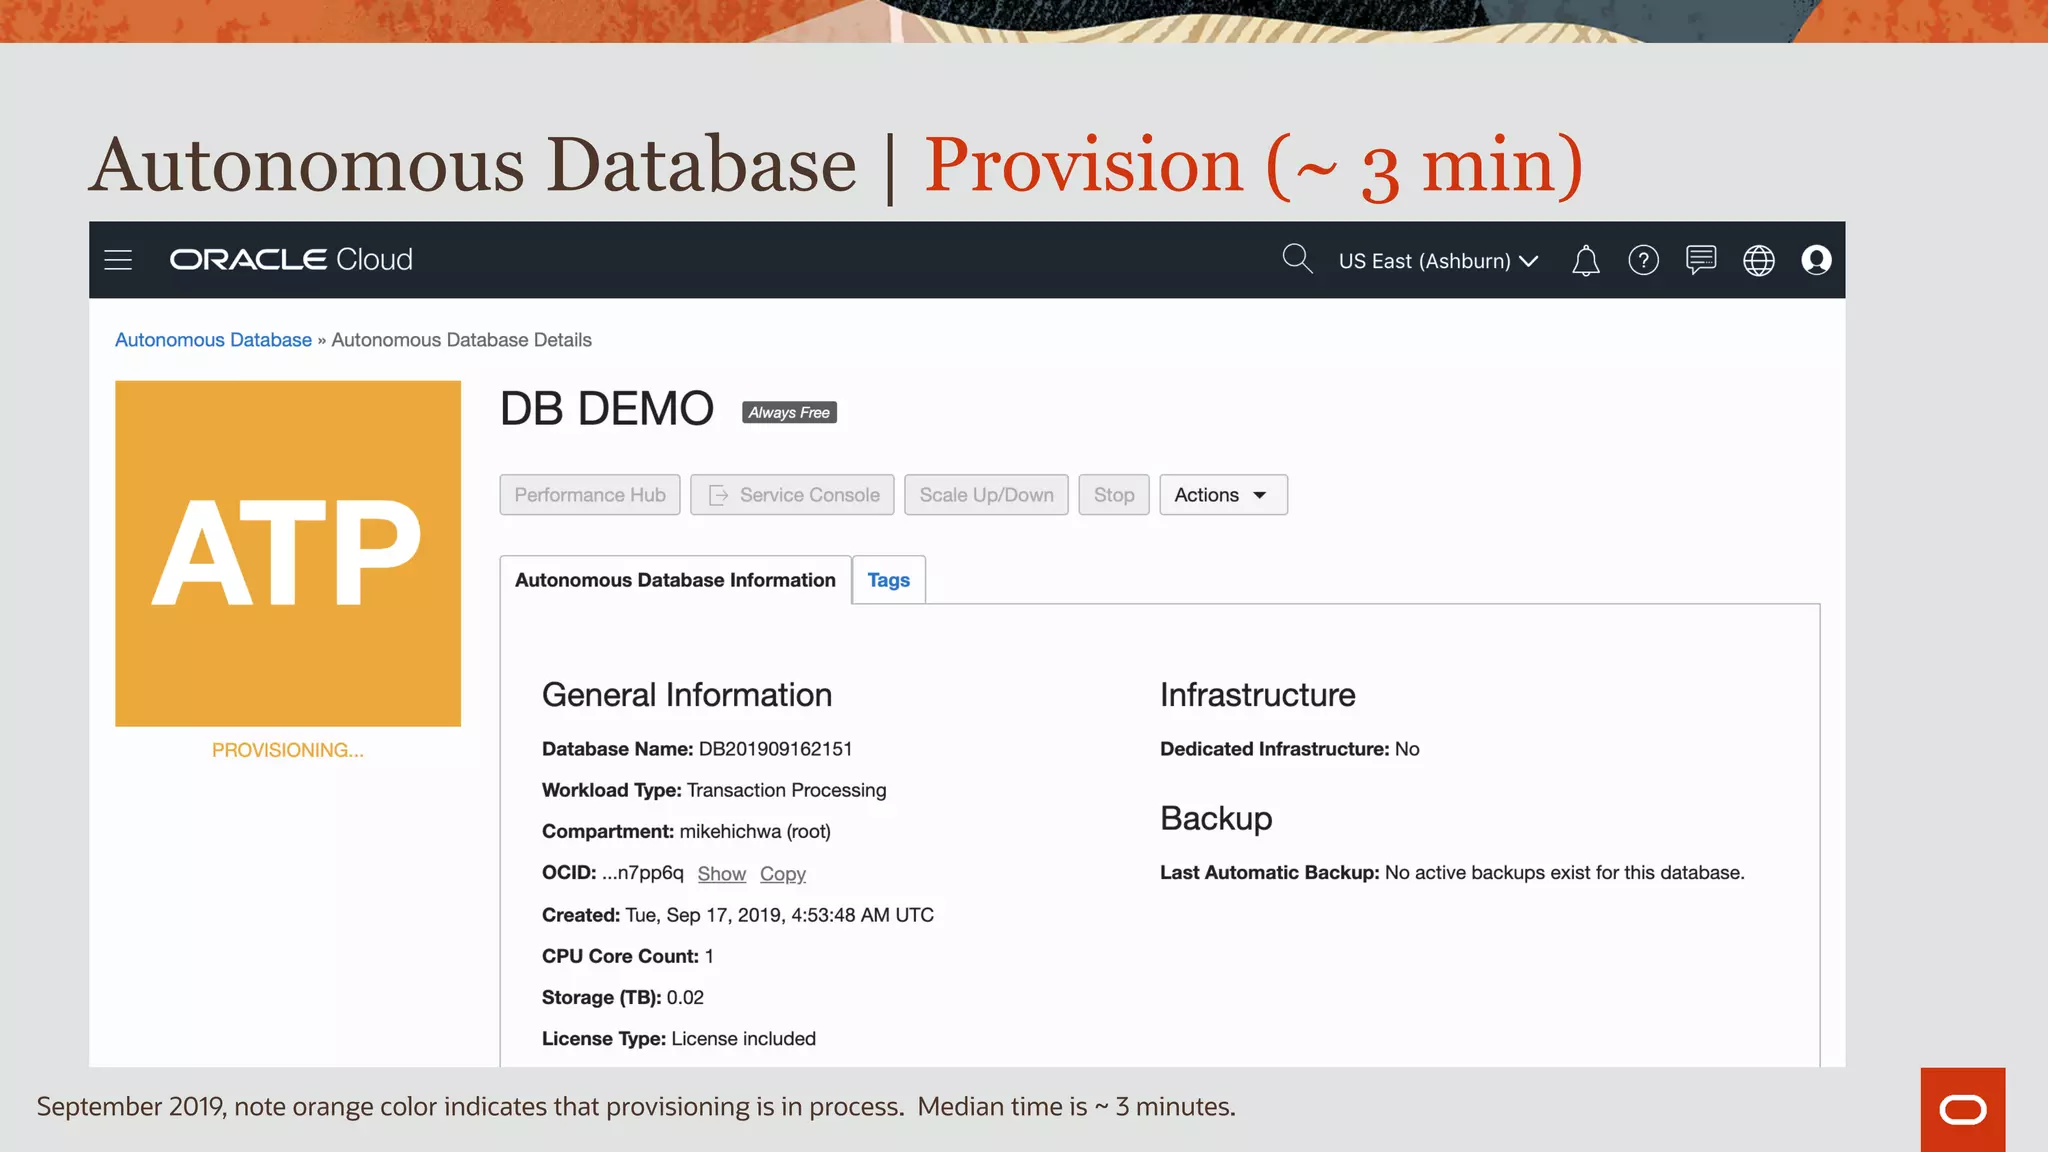Click the Transaction Processing workload value
The image size is (2048, 1152).
(787, 790)
